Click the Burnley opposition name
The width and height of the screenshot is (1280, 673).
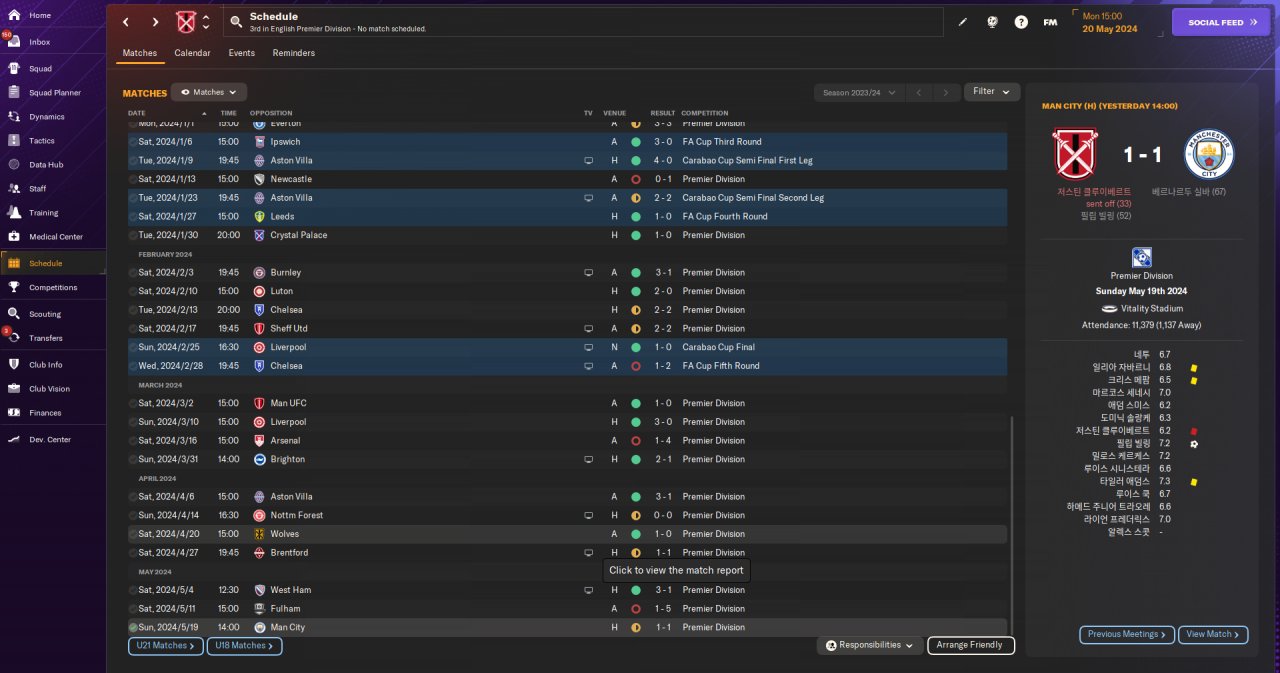tap(285, 272)
